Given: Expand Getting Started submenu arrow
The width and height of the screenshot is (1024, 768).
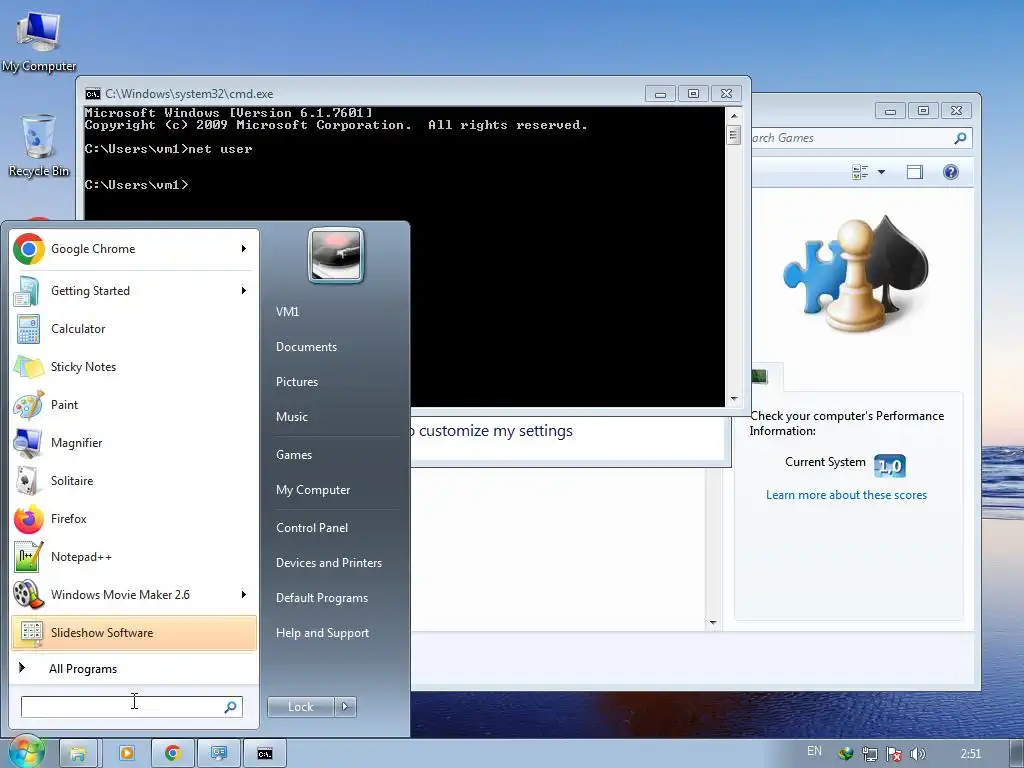Looking at the screenshot, I should click(244, 291).
